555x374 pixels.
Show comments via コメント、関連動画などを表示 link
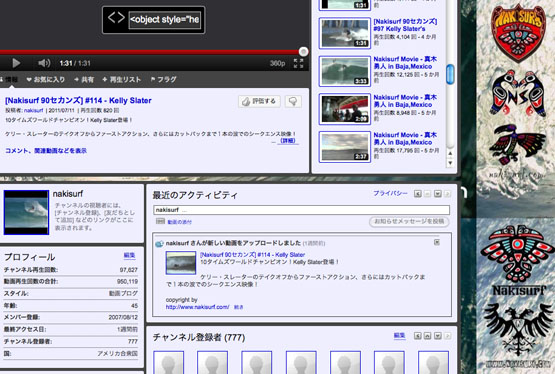[46, 151]
